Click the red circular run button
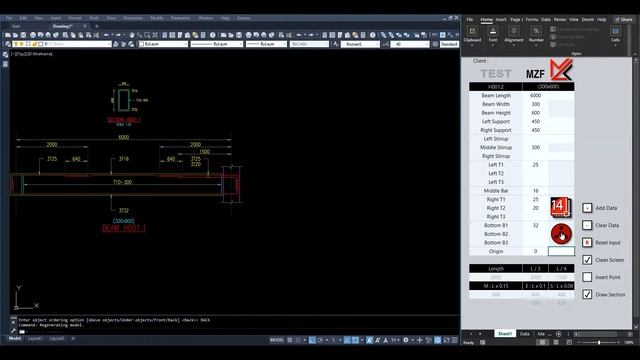Image resolution: width=640 pixels, height=360 pixels. coord(561,234)
